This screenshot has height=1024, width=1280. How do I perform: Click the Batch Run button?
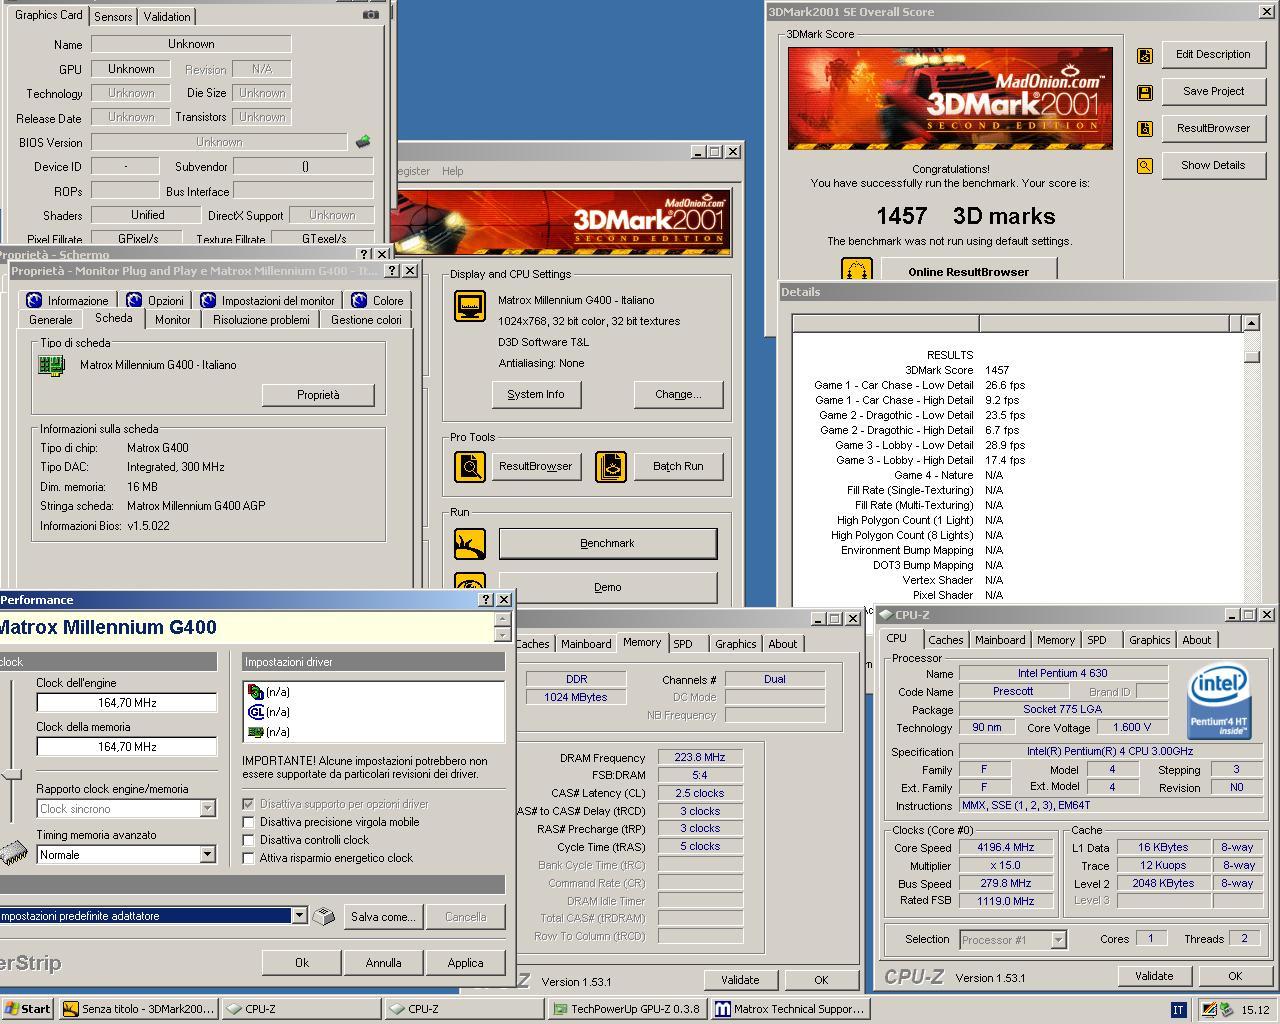[678, 466]
